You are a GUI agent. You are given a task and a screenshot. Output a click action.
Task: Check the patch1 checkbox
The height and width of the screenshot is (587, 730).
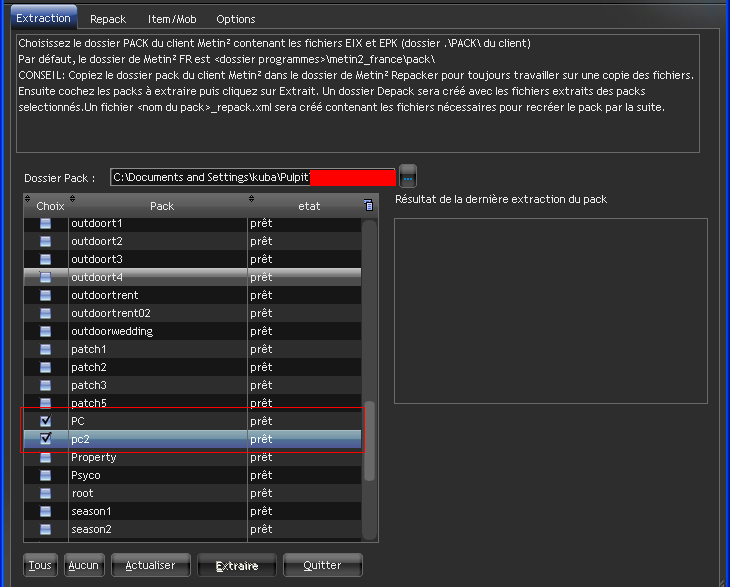click(x=46, y=349)
